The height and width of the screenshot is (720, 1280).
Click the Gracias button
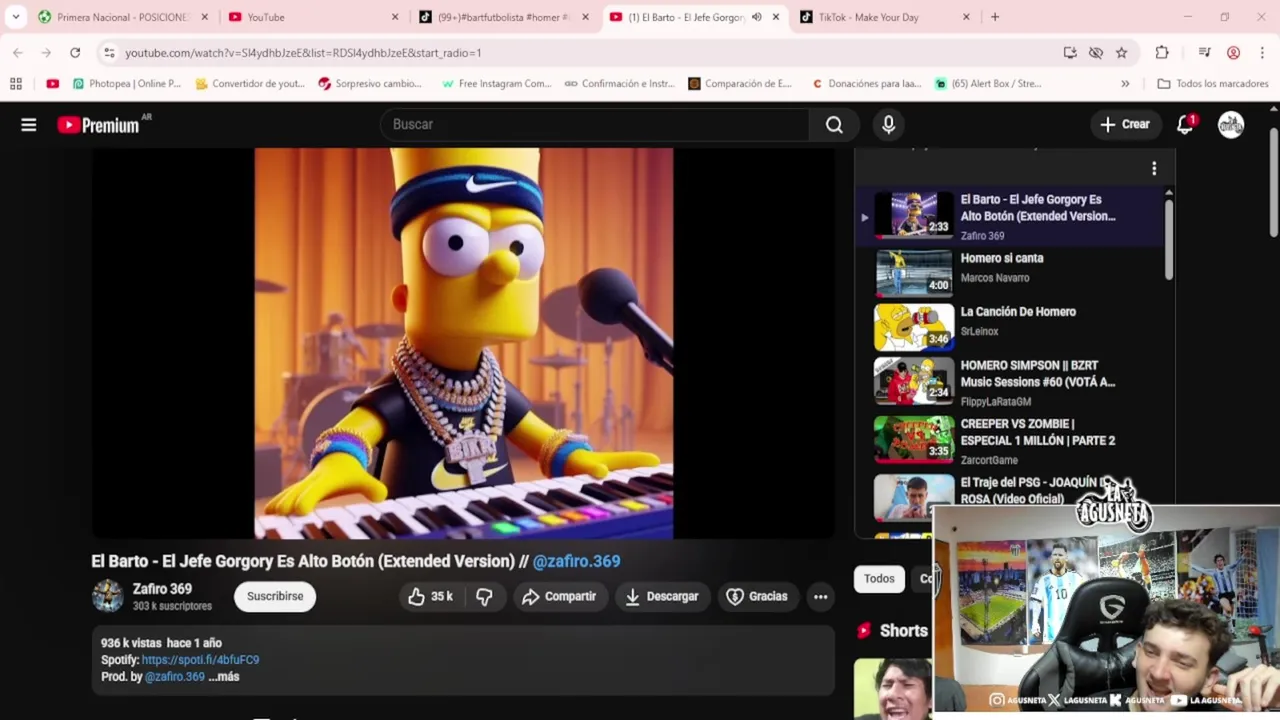coord(757,596)
